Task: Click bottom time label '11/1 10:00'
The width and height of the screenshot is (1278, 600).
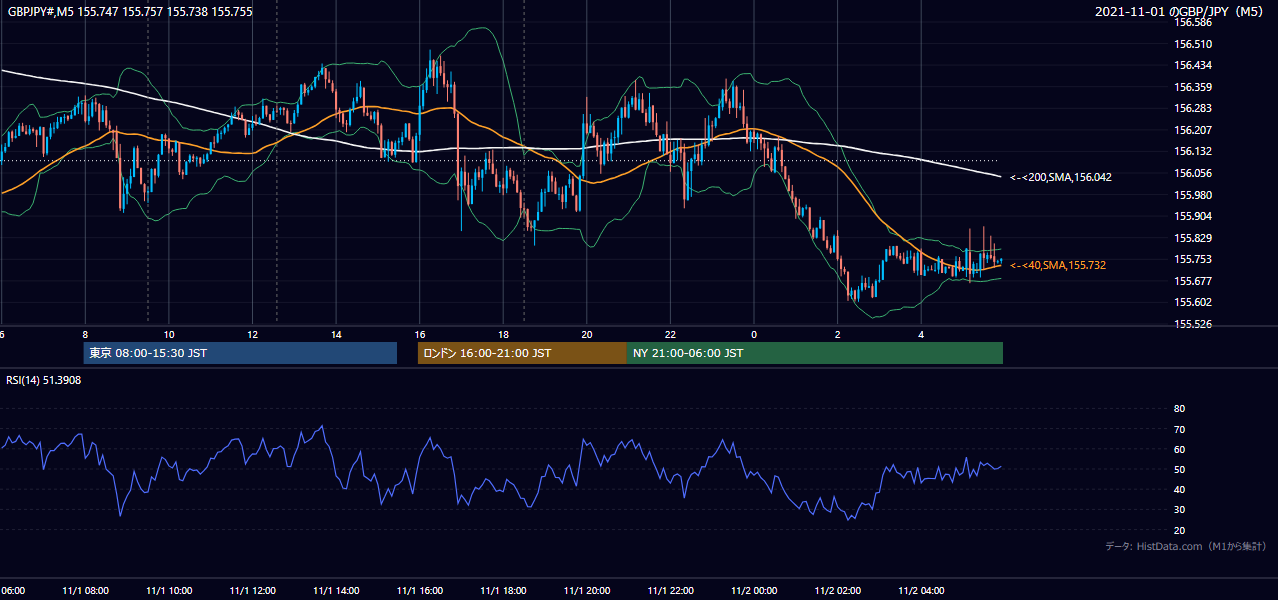Action: pyautogui.click(x=169, y=590)
